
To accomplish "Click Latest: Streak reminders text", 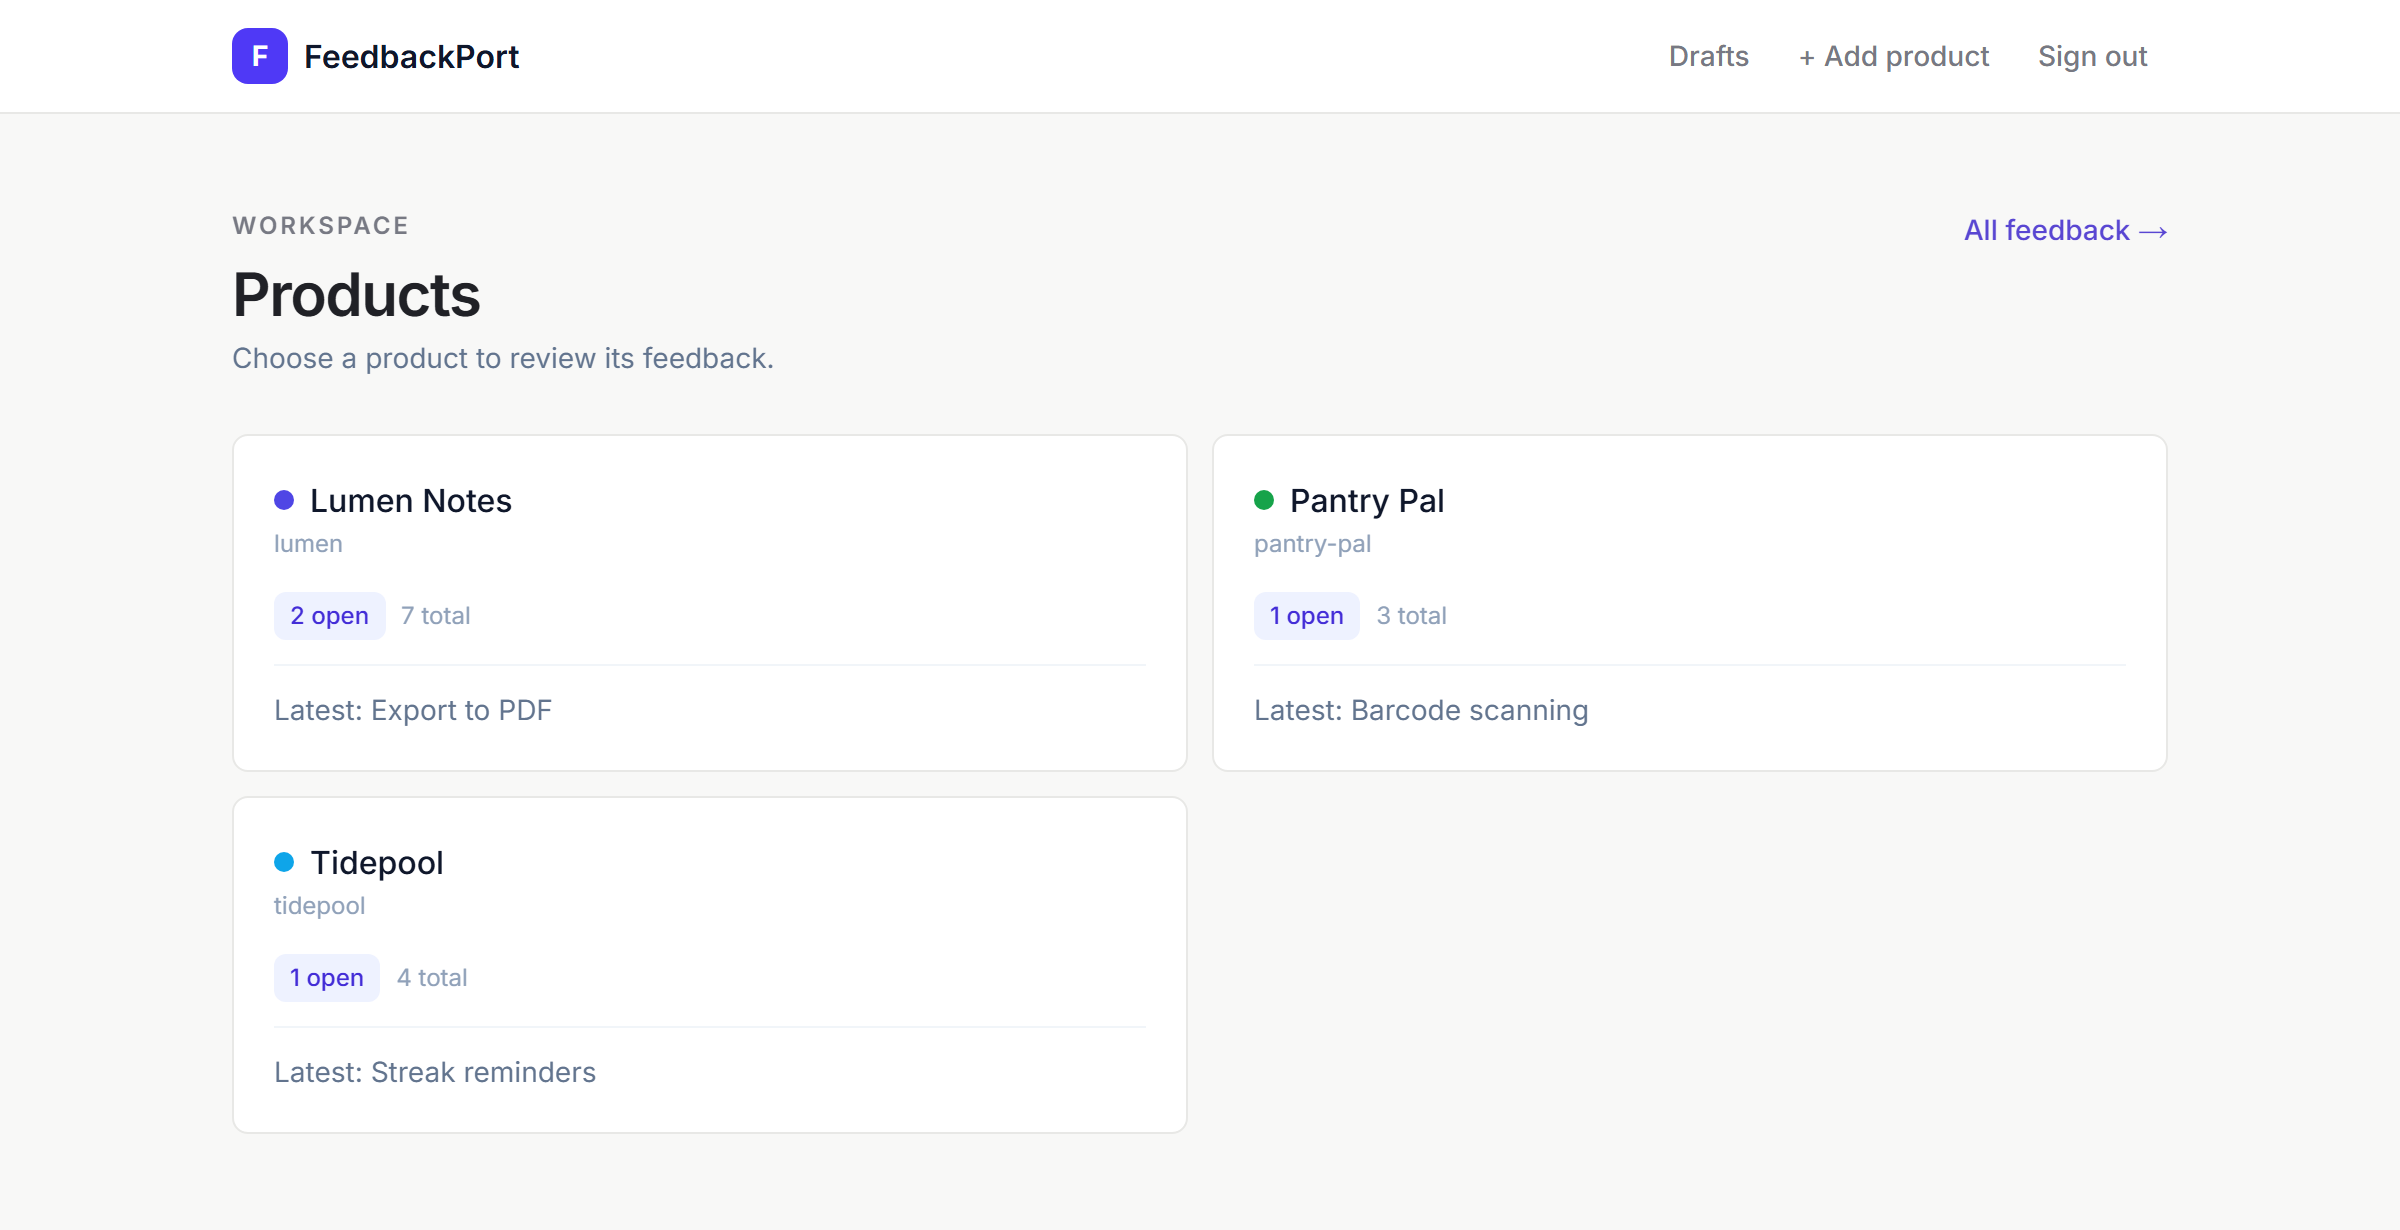I will point(435,1072).
